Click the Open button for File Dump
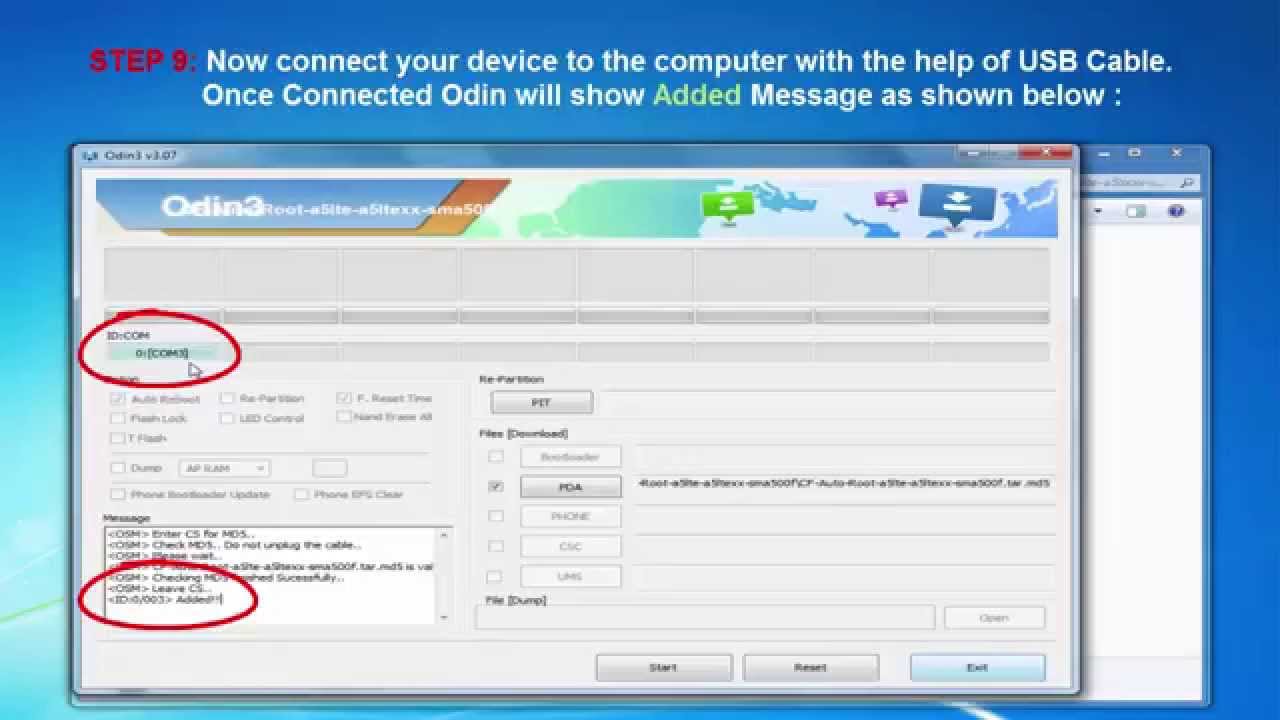 [x=994, y=618]
